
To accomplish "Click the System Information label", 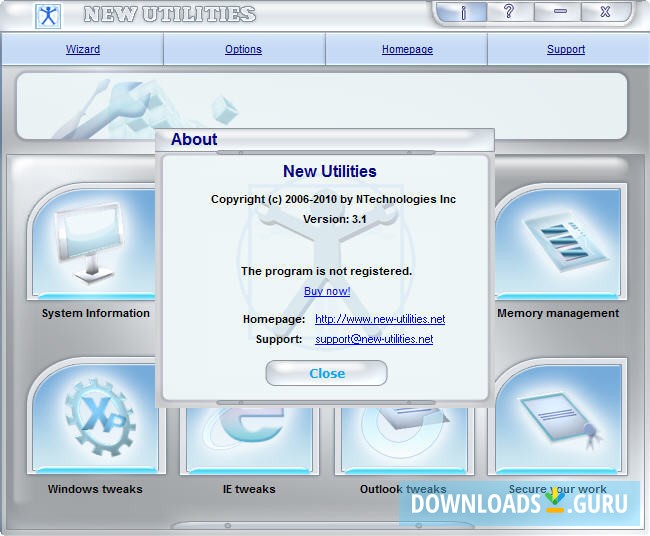I will [96, 313].
